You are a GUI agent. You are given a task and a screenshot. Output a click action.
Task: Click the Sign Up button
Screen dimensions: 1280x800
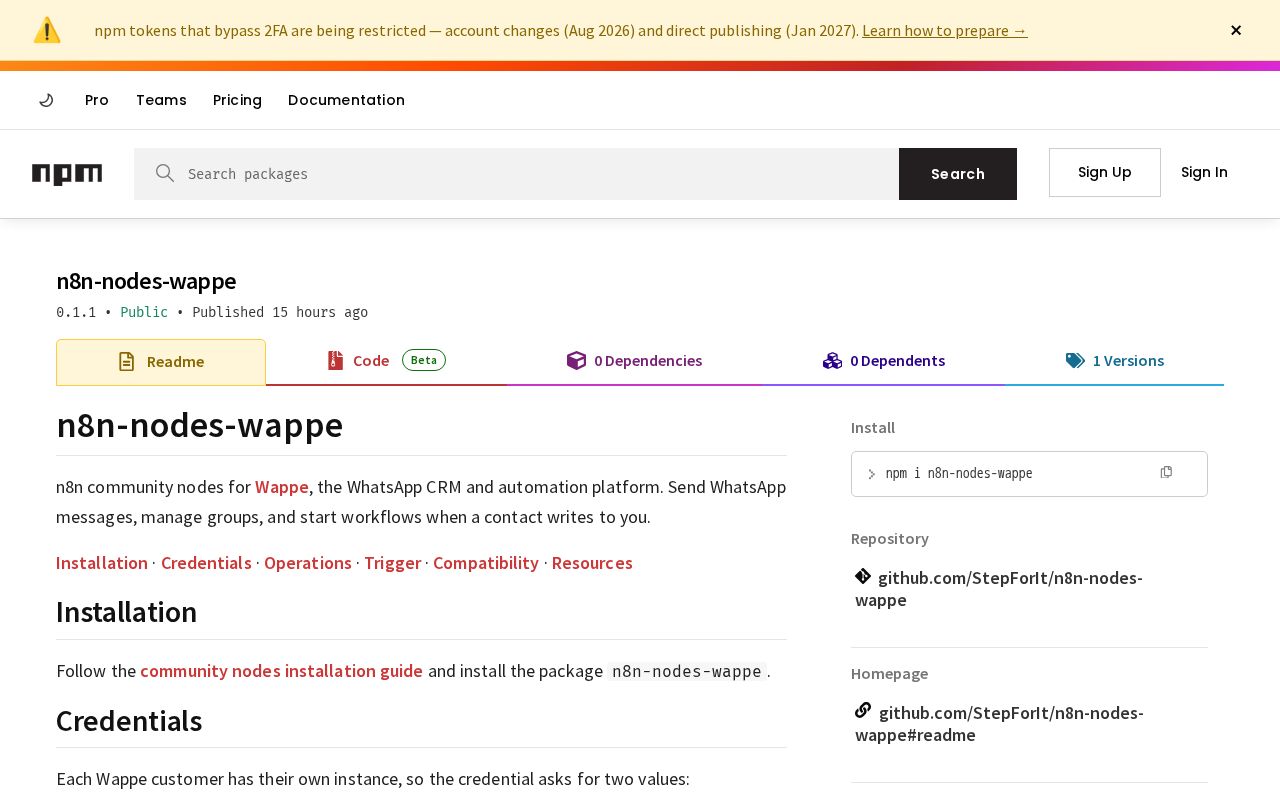pyautogui.click(x=1105, y=172)
